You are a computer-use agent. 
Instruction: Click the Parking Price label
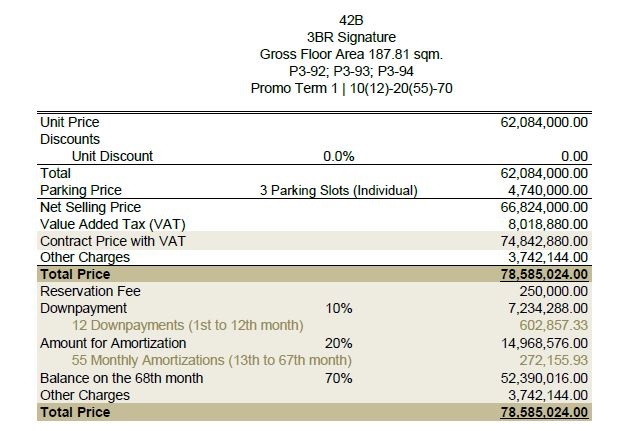coord(81,190)
